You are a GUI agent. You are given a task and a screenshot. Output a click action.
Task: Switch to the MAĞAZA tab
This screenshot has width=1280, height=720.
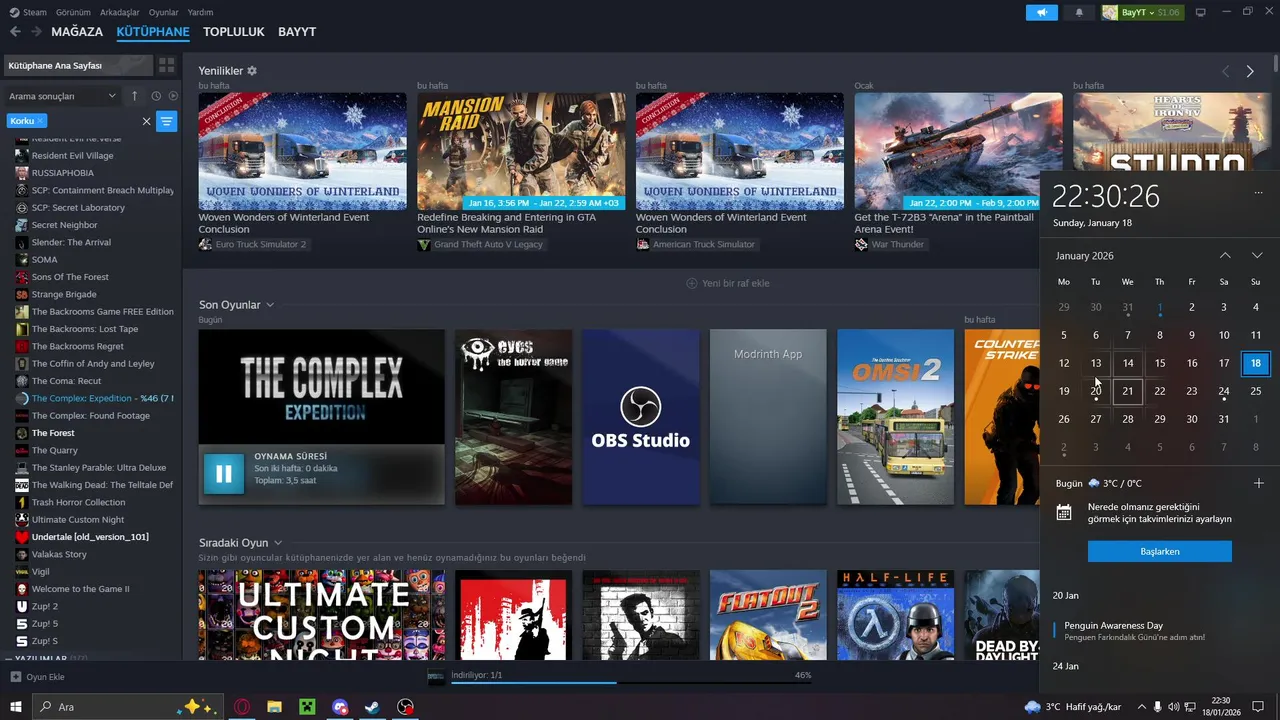(x=77, y=32)
